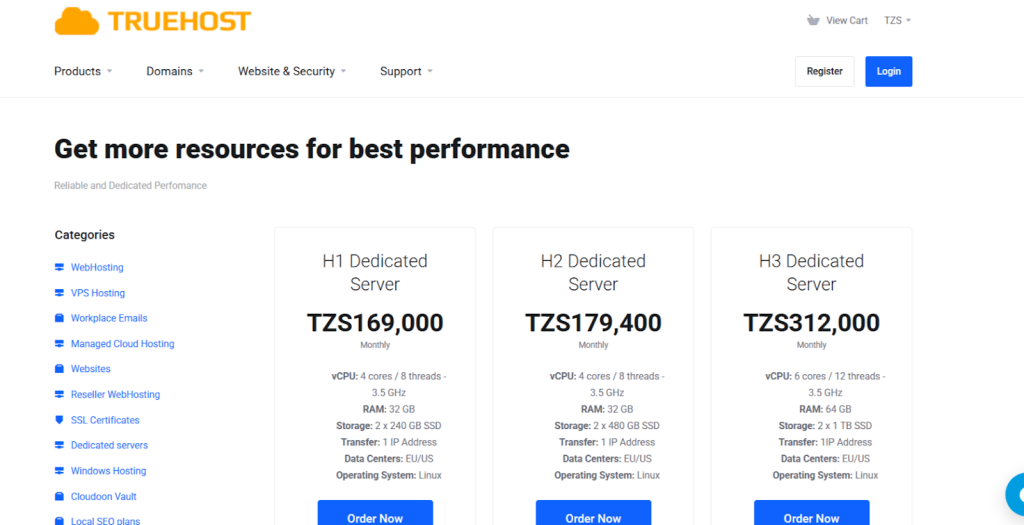This screenshot has height=525, width=1024.
Task: Click 'Reliable and Dedicated Perfomance' subtitle
Action: tap(131, 185)
